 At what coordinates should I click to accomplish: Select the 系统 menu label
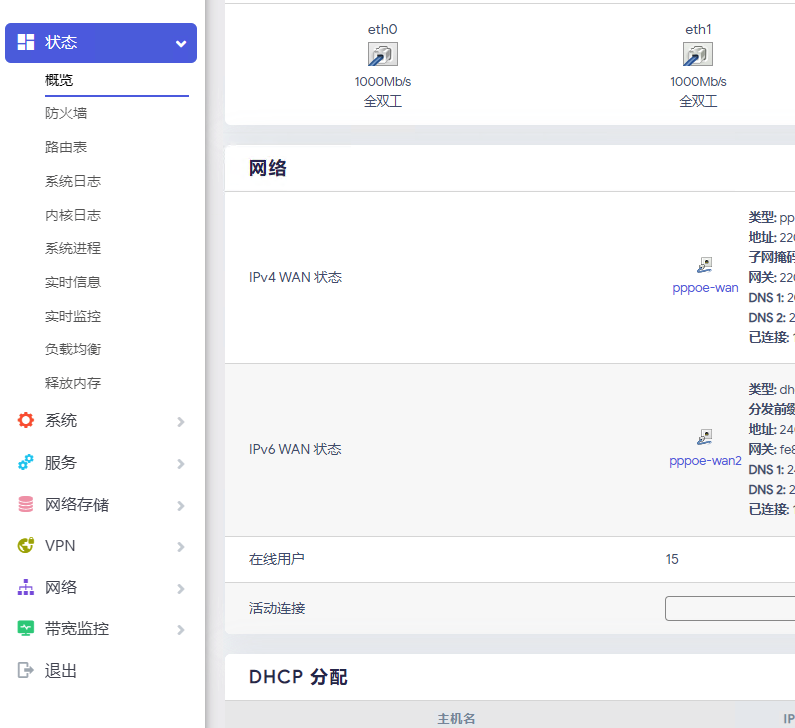[x=61, y=420]
